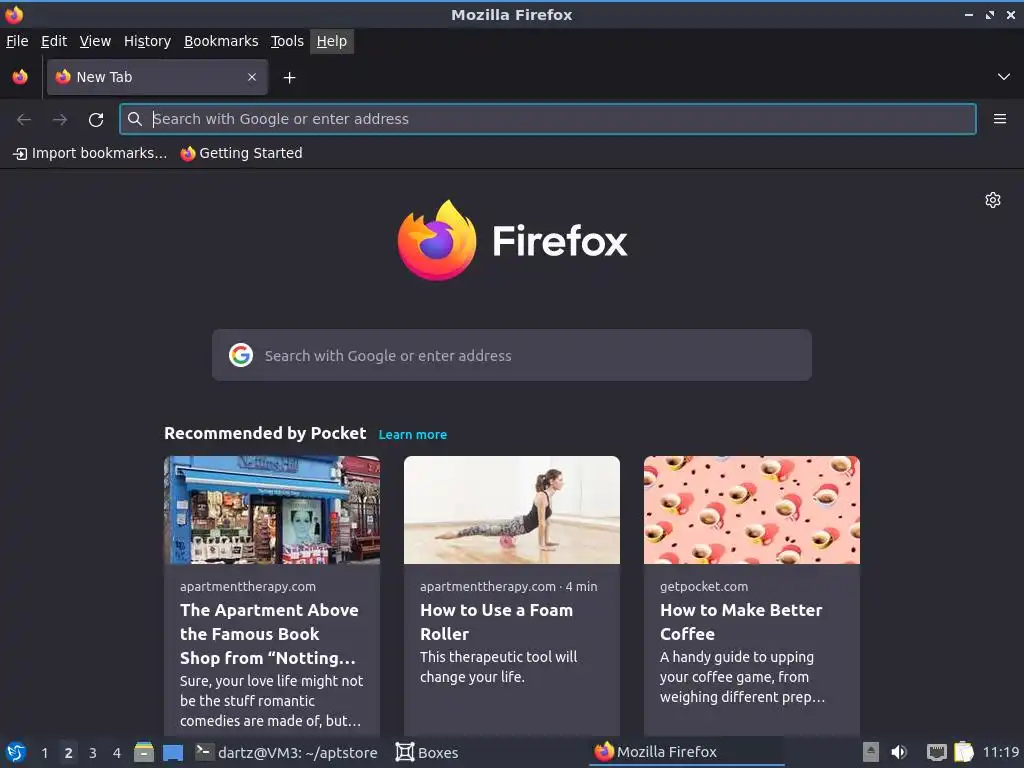Click Import bookmarks in the bookmarks toolbar
The width and height of the screenshot is (1024, 768).
tap(90, 153)
